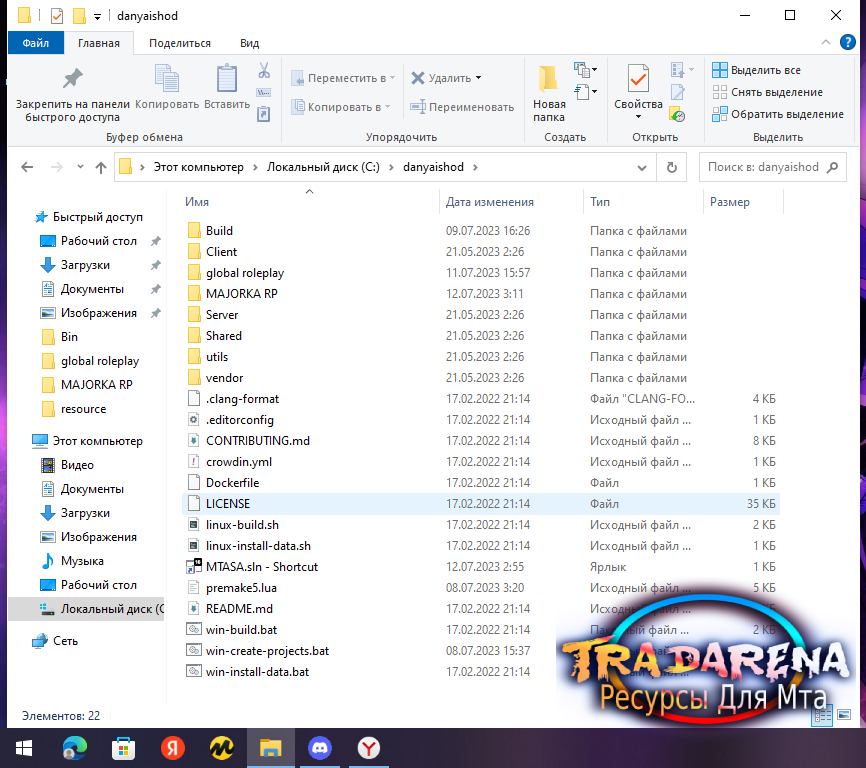Go up one folder level arrow
This screenshot has height=768, width=866.
101,167
